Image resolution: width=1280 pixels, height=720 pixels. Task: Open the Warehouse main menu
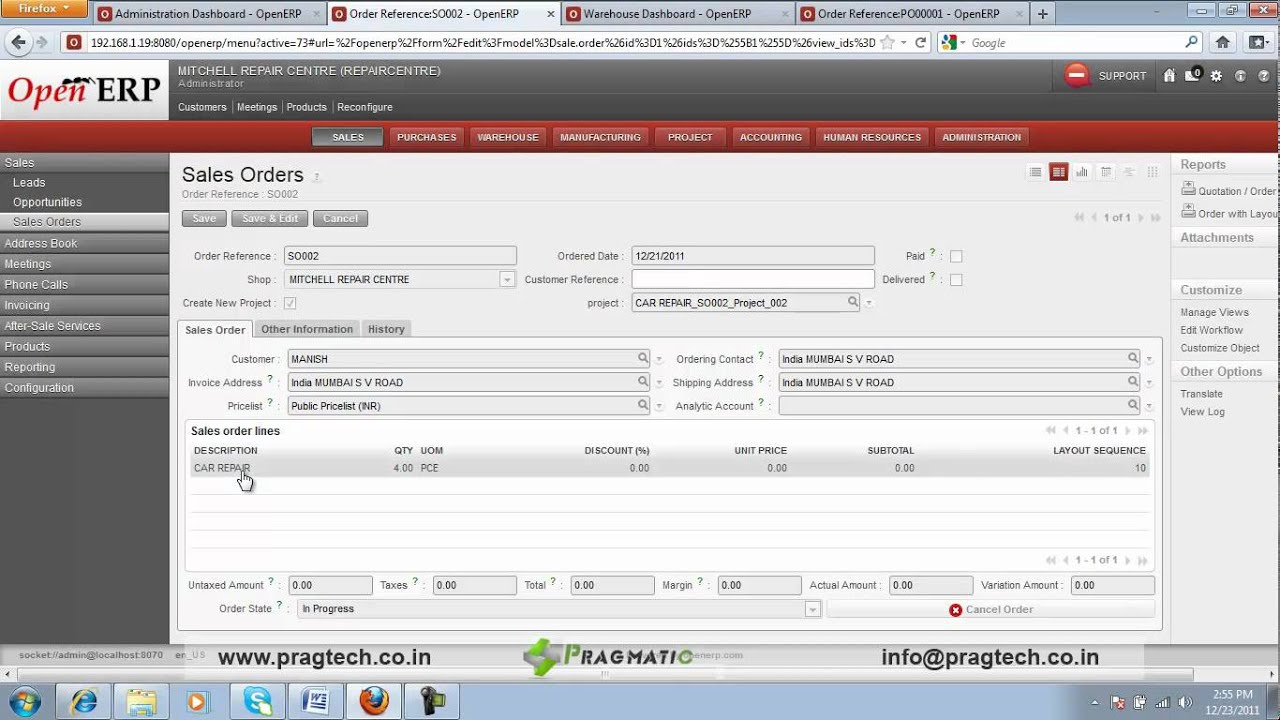pyautogui.click(x=508, y=137)
